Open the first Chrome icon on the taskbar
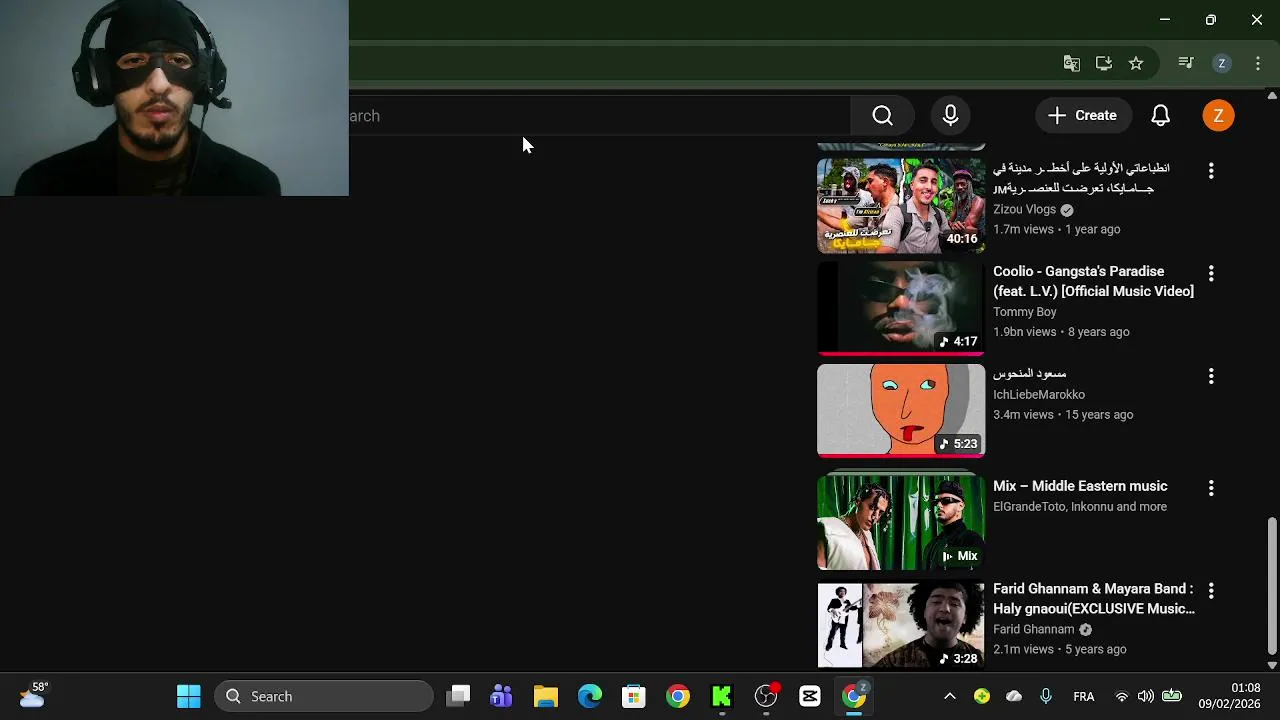This screenshot has height=720, width=1280. [x=678, y=696]
